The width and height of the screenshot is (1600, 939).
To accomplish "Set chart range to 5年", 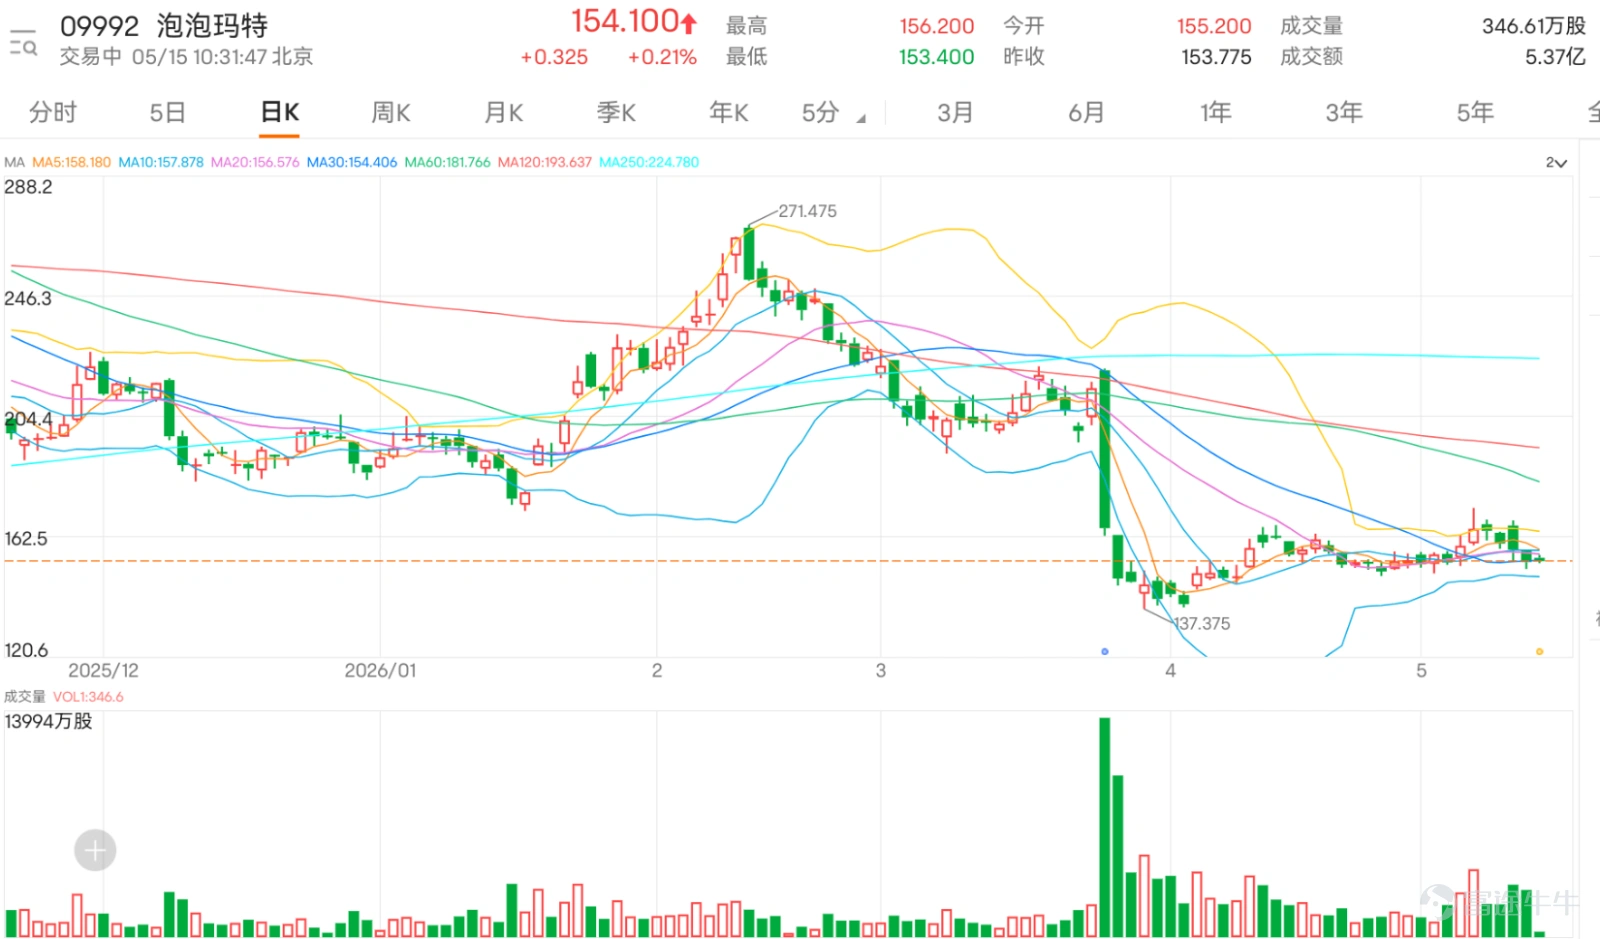I will 1475,112.
